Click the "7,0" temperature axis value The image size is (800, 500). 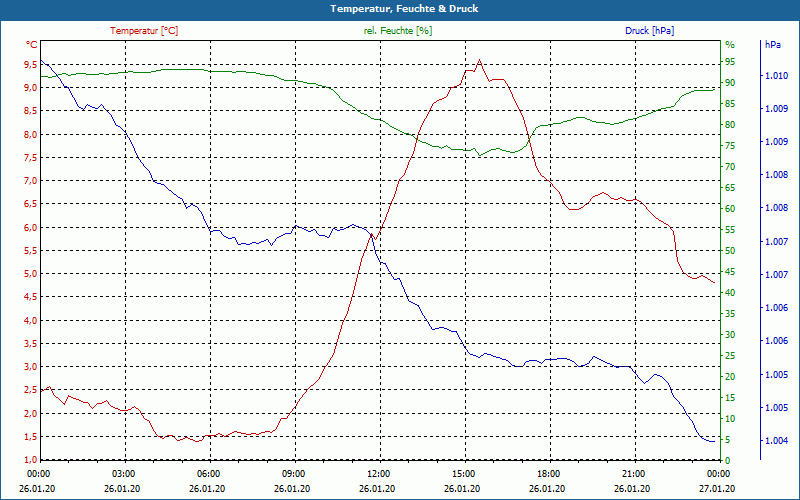pos(31,181)
